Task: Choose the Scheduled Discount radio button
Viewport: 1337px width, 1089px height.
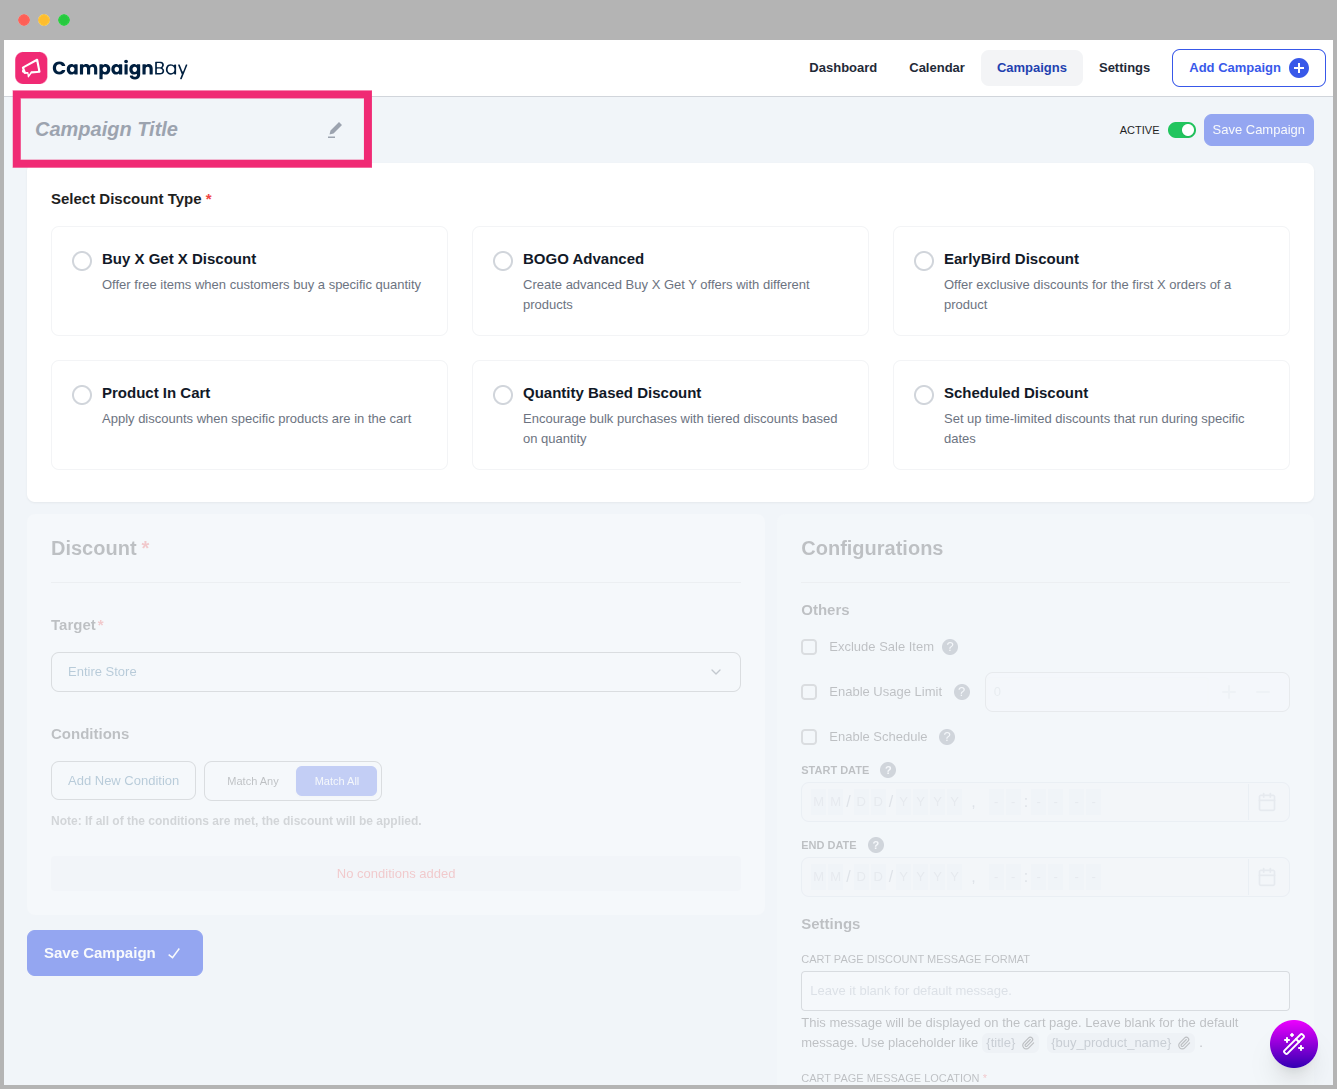Action: pos(924,395)
